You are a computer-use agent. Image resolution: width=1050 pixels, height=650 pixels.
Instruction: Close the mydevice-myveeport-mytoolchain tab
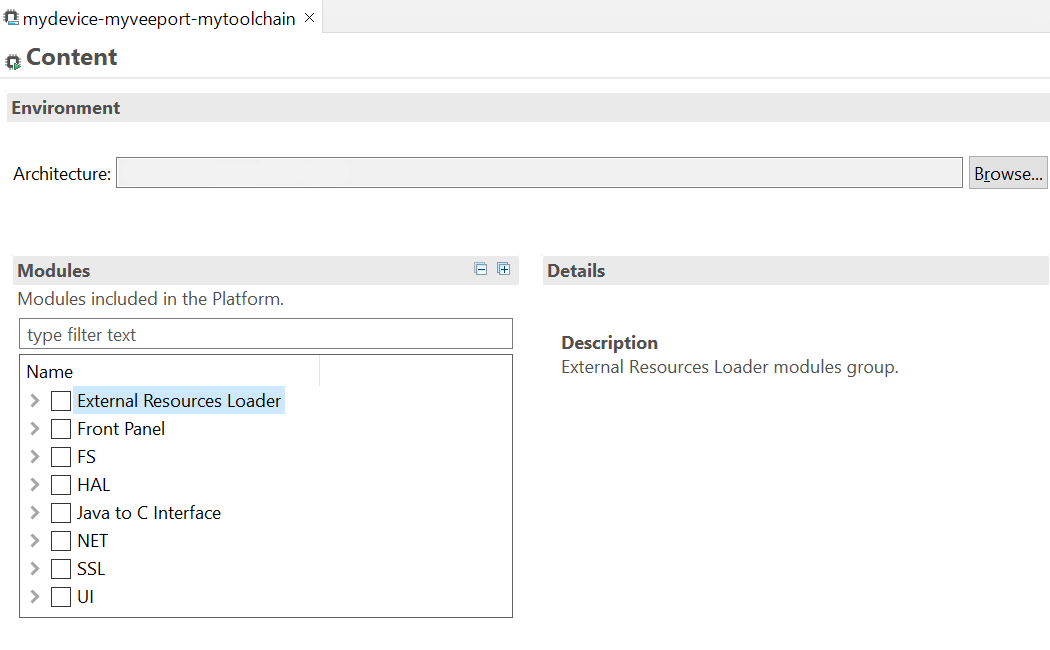coord(309,17)
